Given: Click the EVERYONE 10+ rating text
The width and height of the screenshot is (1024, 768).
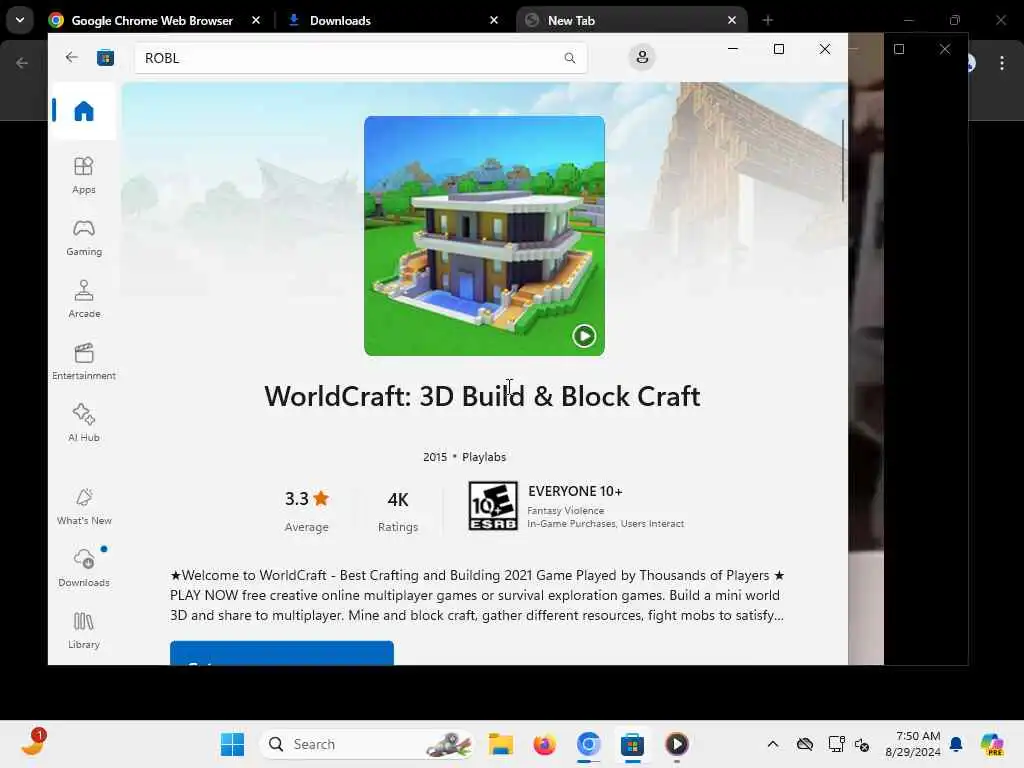Looking at the screenshot, I should [575, 491].
